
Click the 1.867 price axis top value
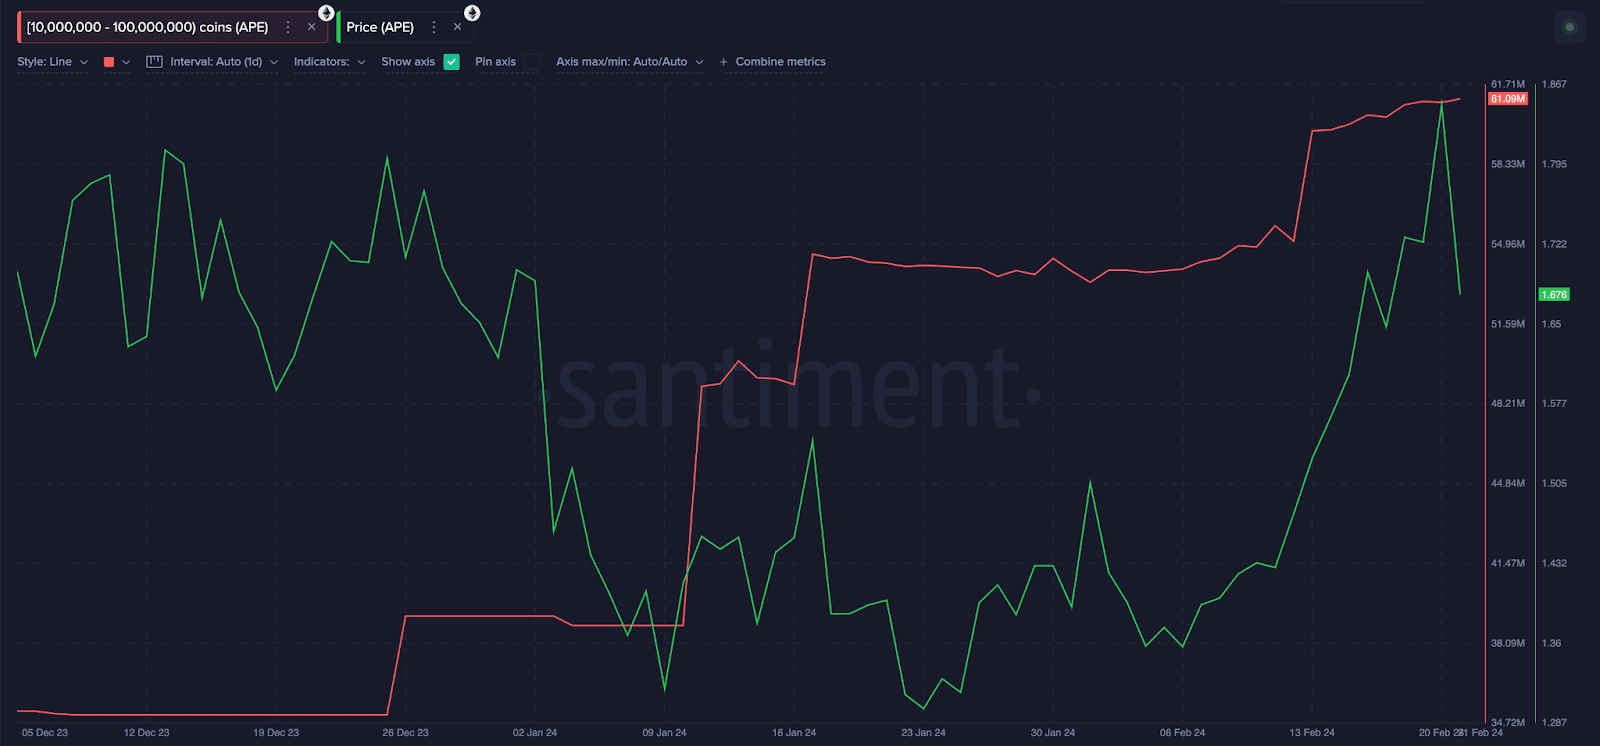(1554, 85)
